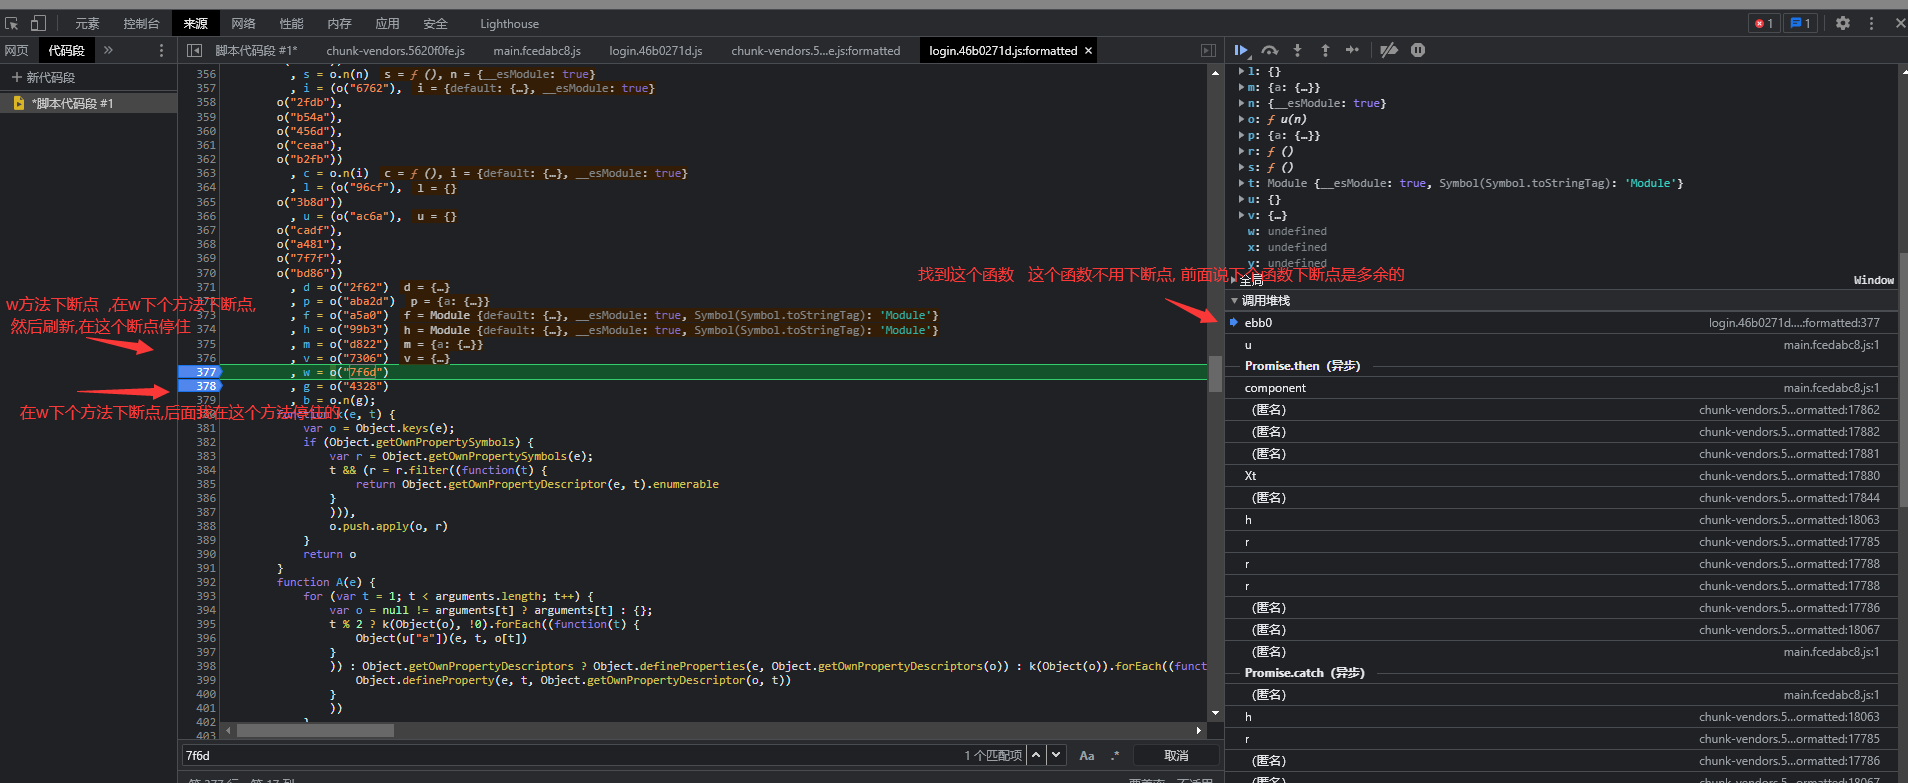Screen dimensions: 1908x783
Task: Open DevTools settings gear
Action: pos(1843,23)
